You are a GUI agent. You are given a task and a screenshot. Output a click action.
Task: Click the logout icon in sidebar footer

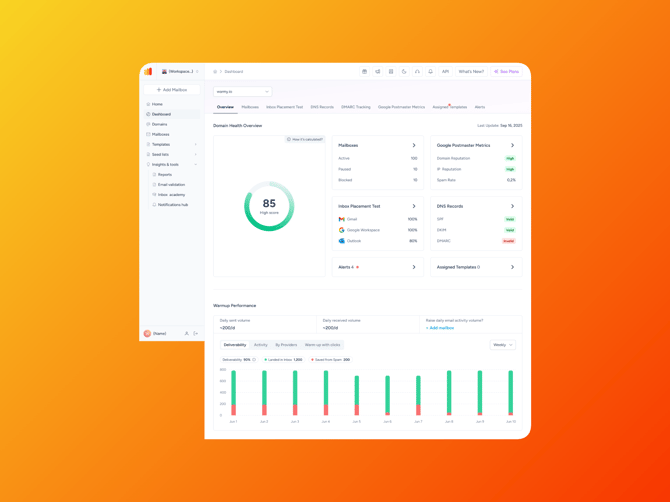pyautogui.click(x=196, y=333)
